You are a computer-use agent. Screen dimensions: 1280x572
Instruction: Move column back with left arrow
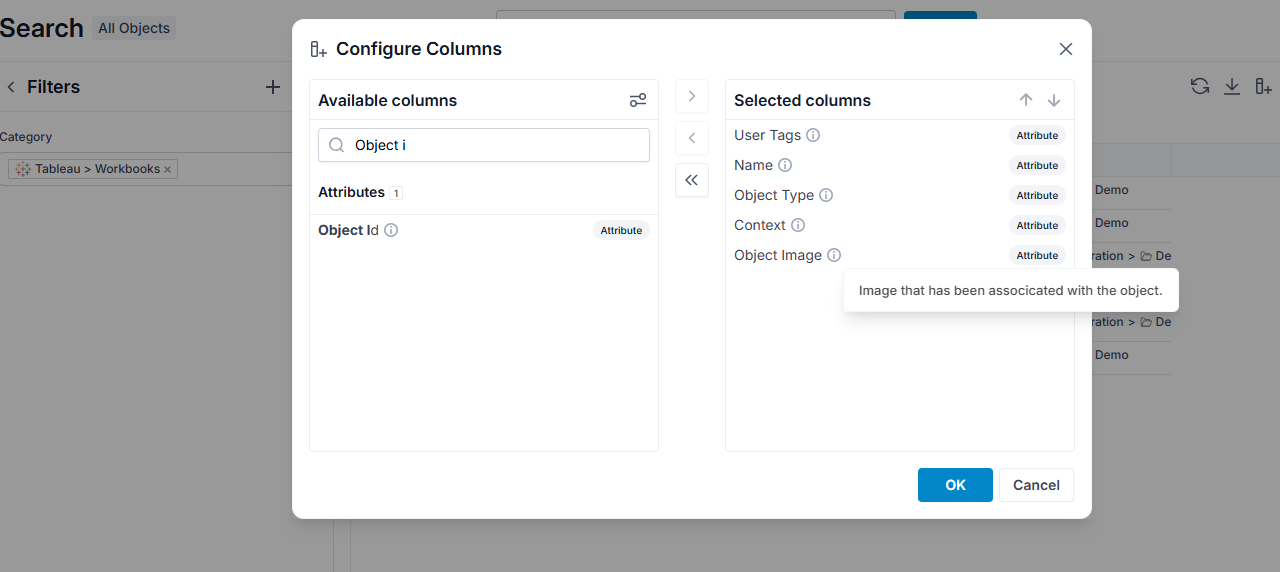pyautogui.click(x=692, y=138)
